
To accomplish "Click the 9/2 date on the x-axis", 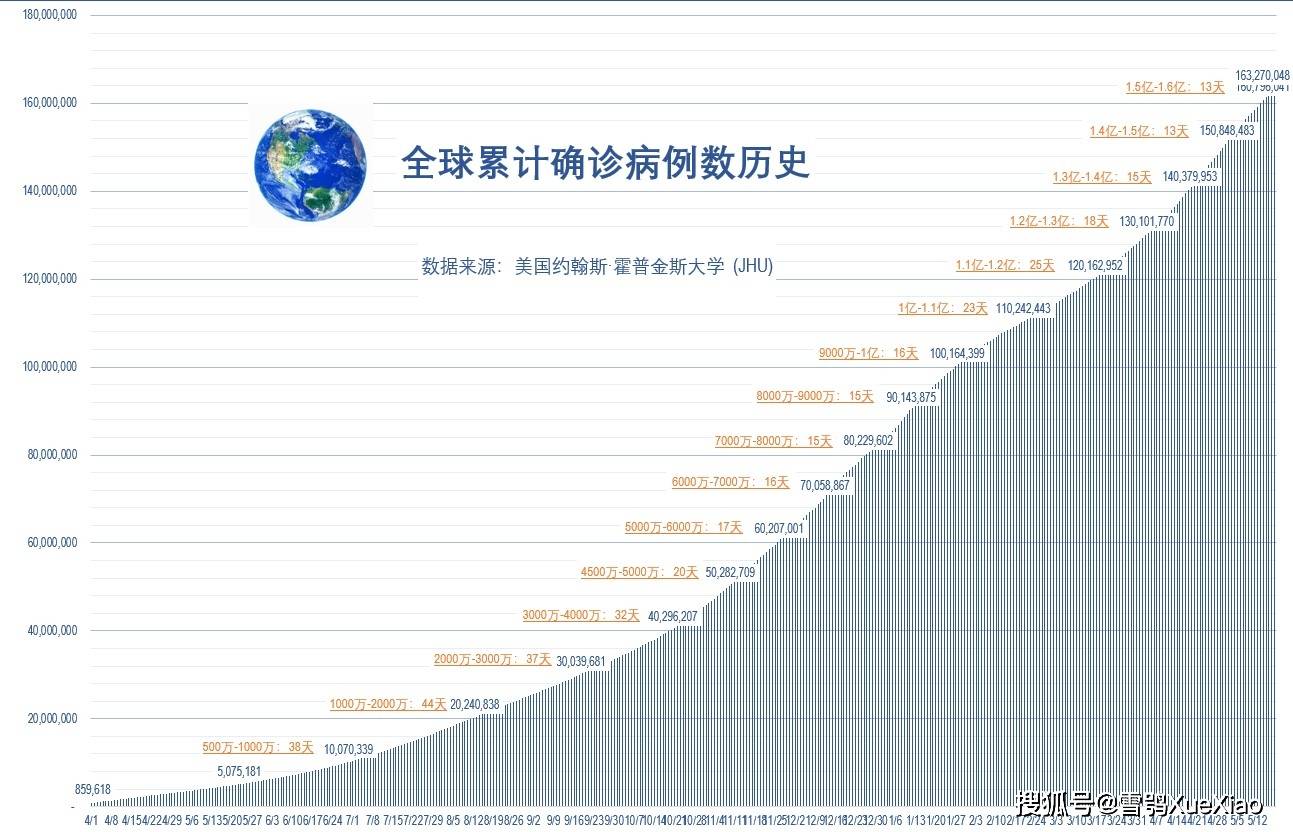I will [534, 820].
